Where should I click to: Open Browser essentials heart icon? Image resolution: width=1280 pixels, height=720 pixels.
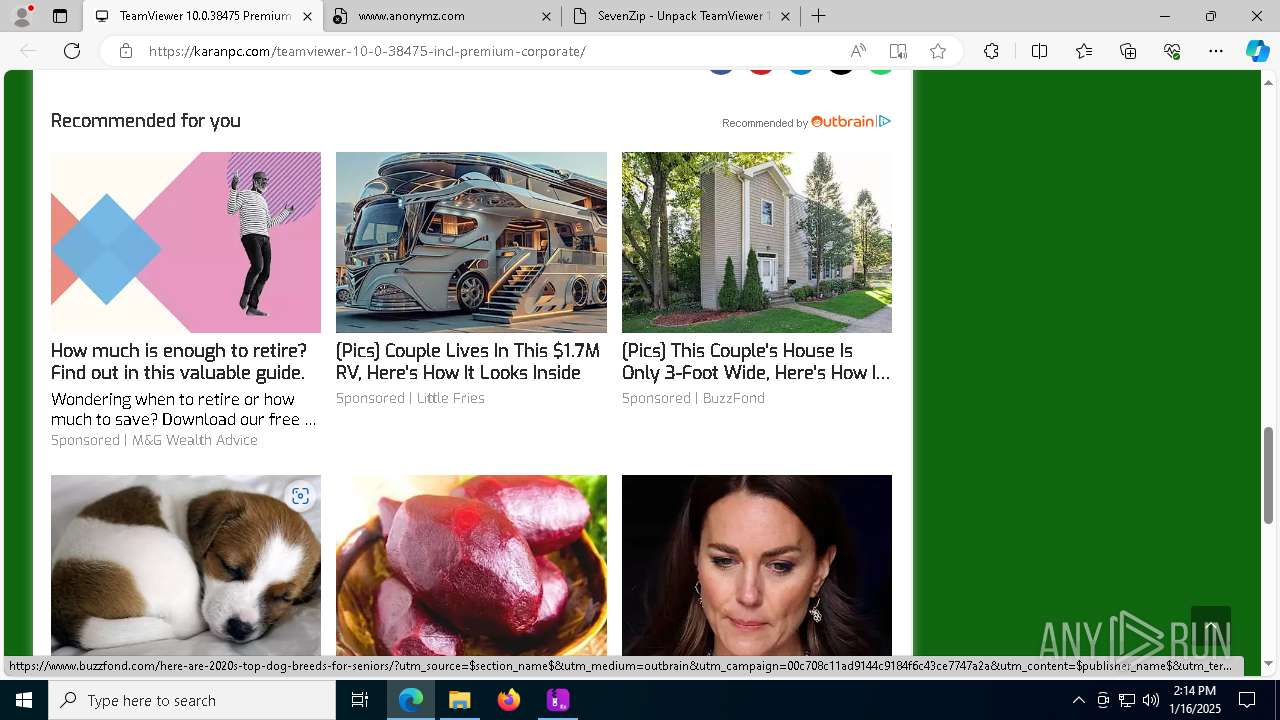coord(1172,51)
